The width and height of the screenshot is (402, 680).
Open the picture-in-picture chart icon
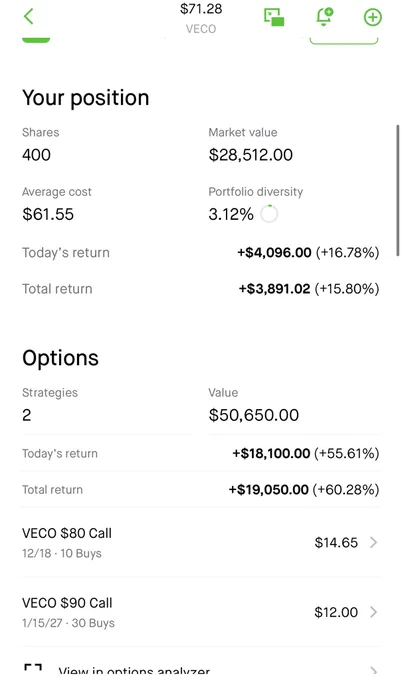click(x=274, y=17)
